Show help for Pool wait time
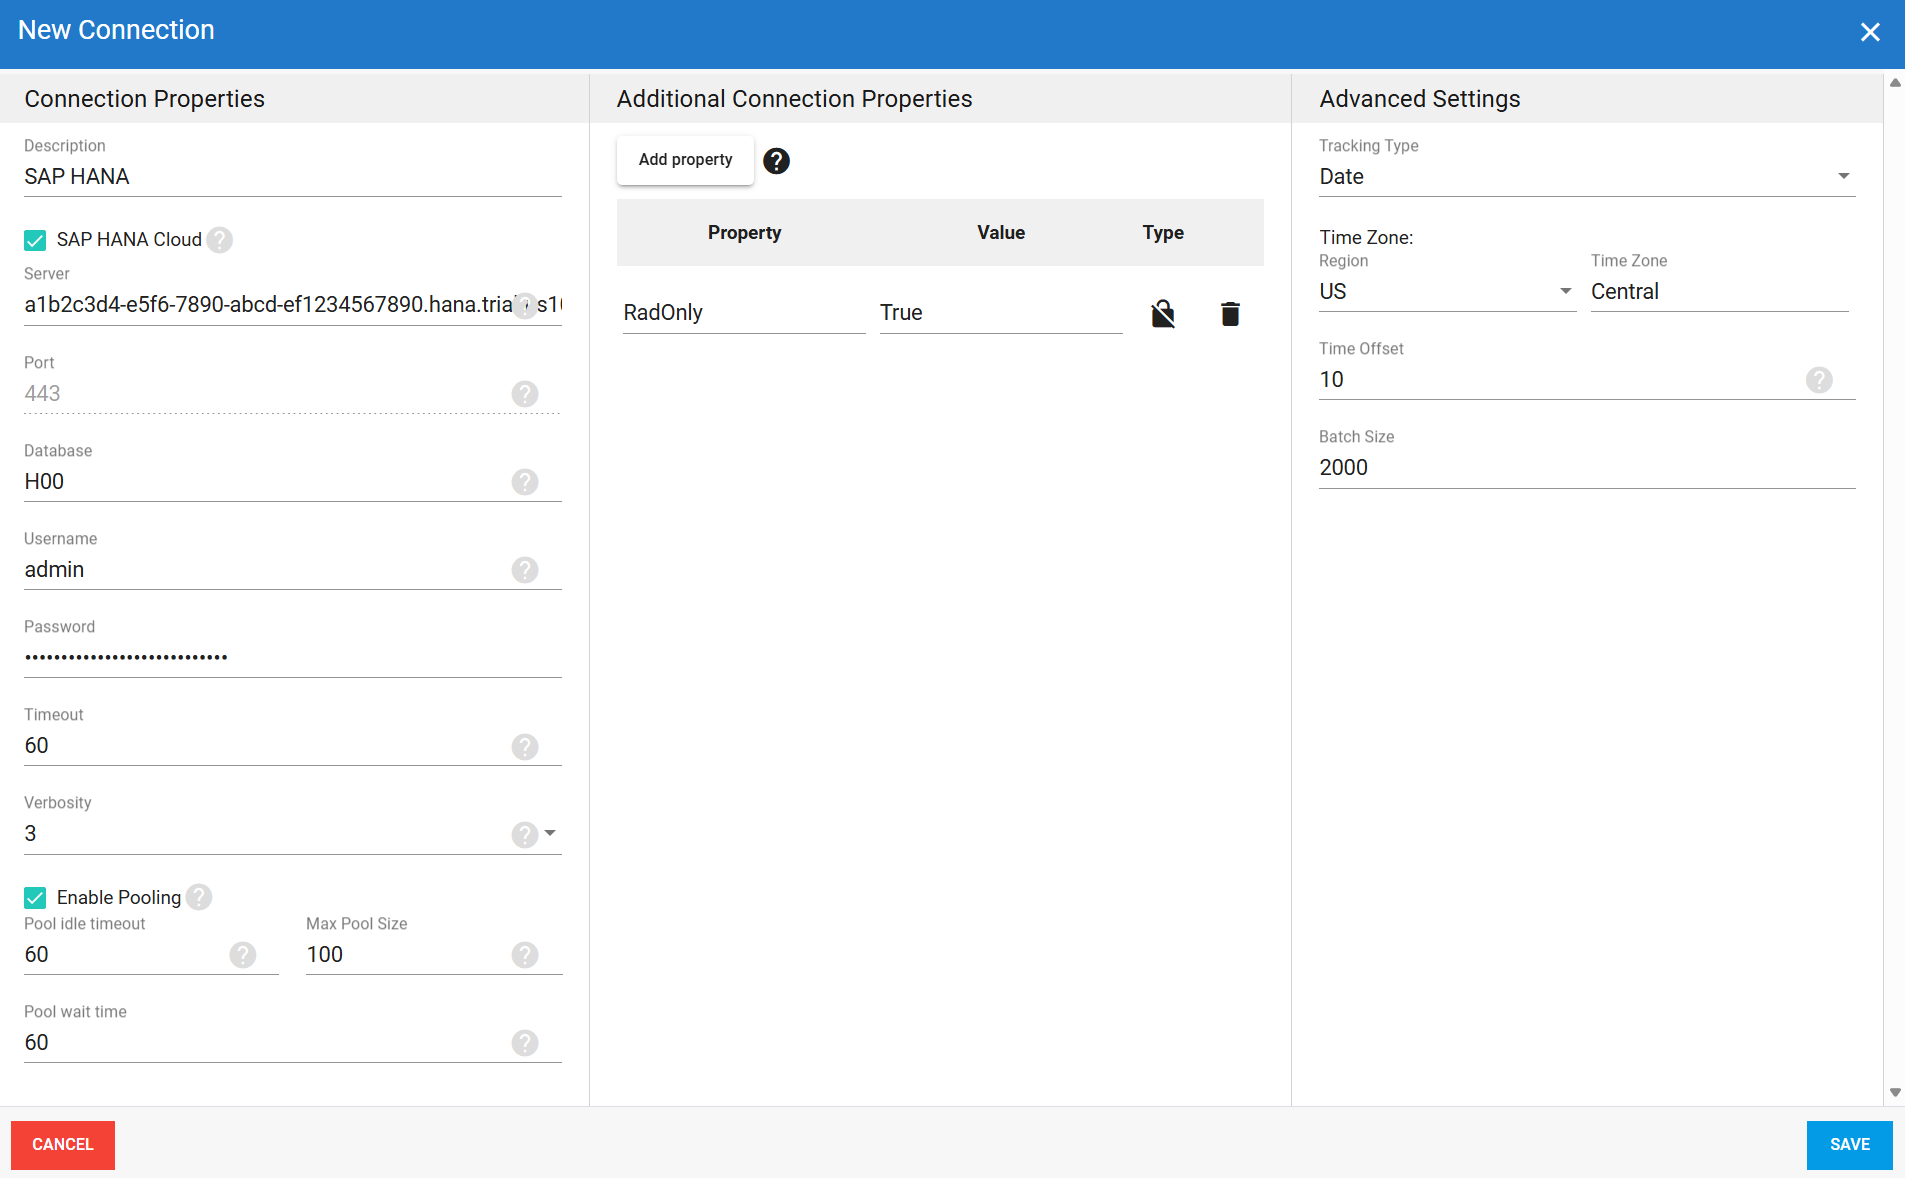This screenshot has height=1178, width=1905. click(525, 1043)
